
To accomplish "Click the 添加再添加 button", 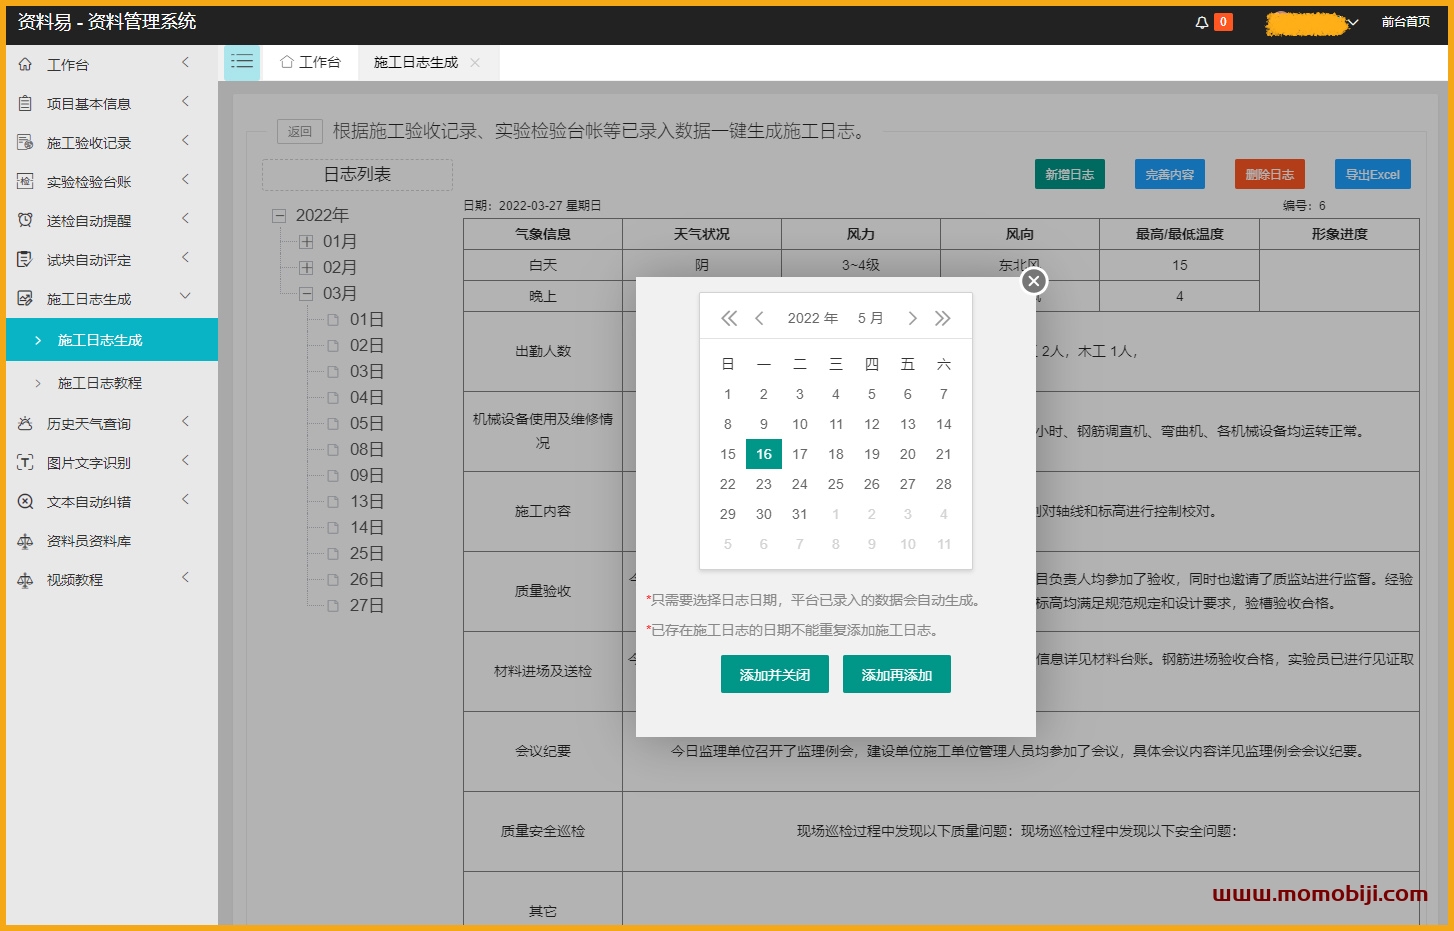I will [897, 675].
